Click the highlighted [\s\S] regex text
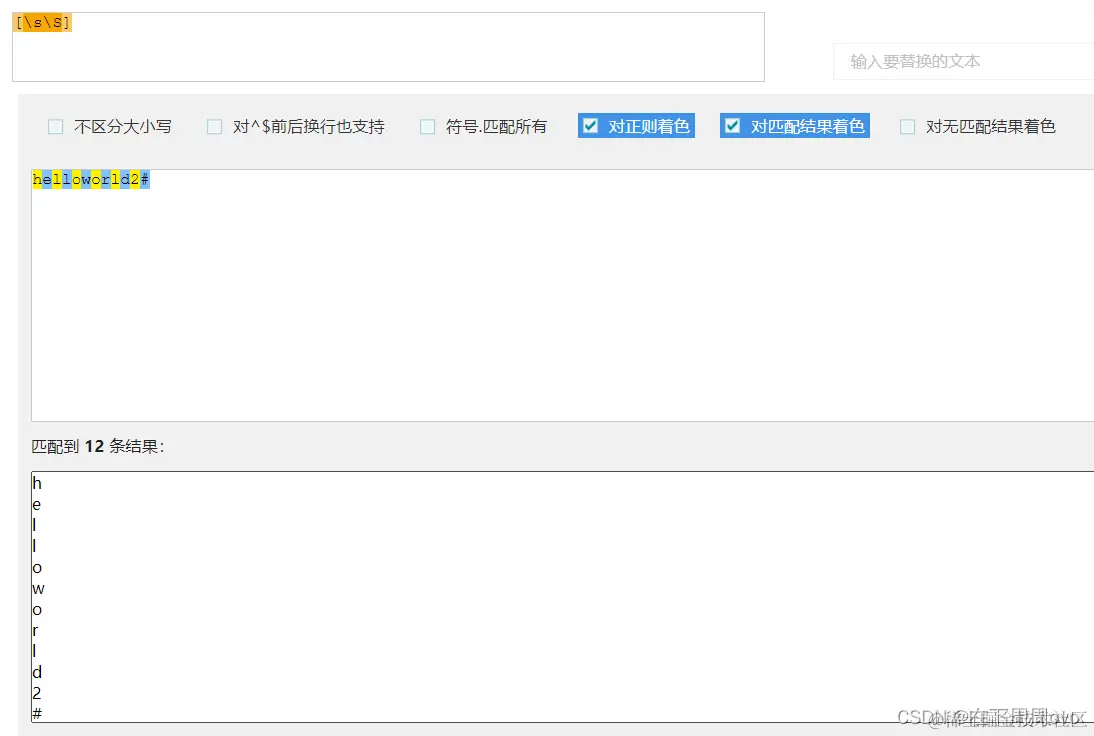1094x736 pixels. [42, 21]
